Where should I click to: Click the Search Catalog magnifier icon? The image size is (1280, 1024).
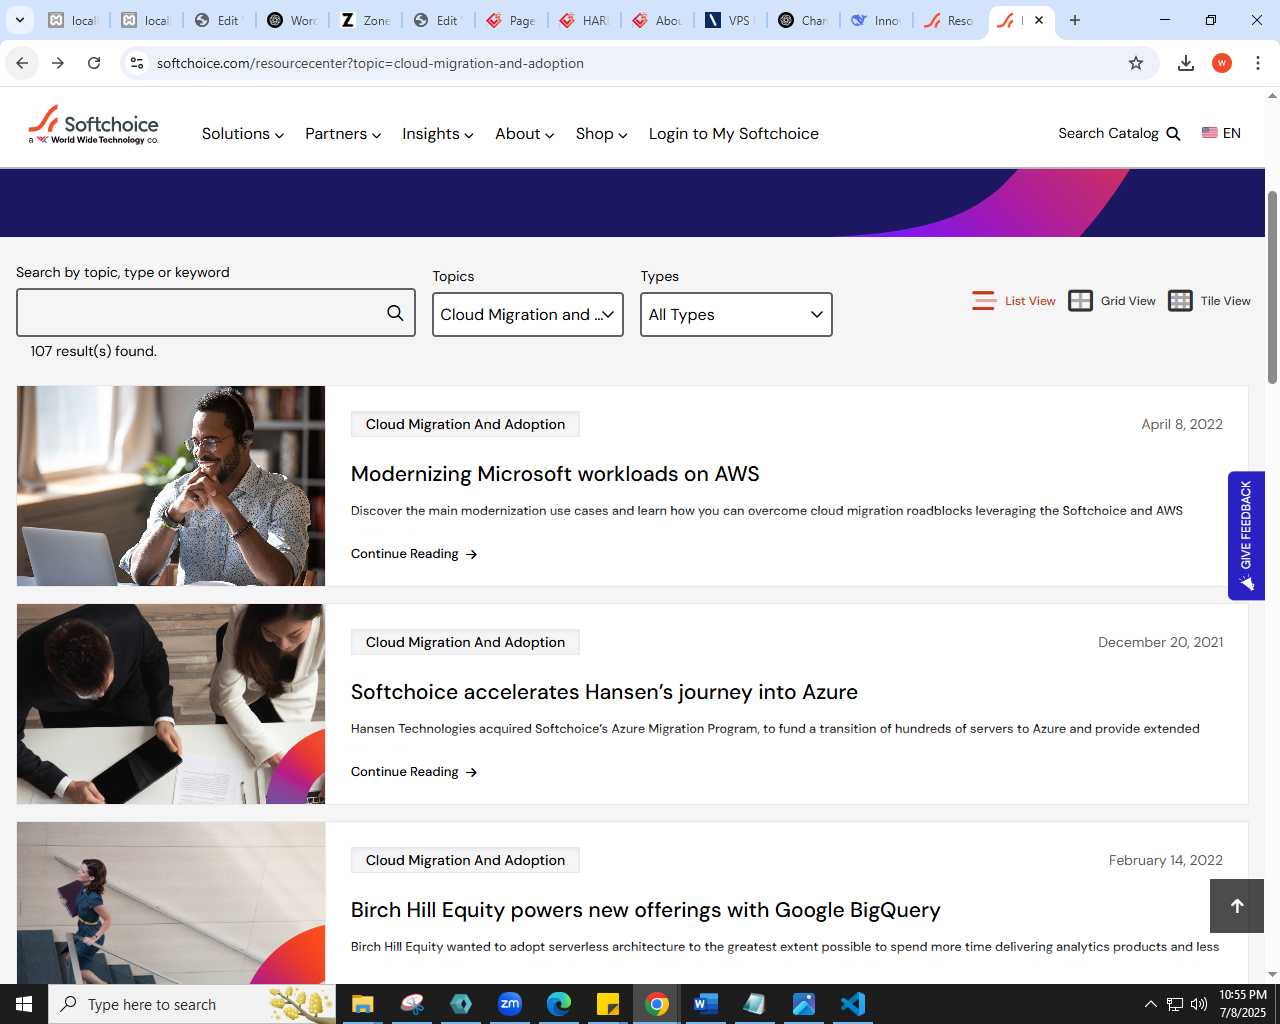[1174, 134]
